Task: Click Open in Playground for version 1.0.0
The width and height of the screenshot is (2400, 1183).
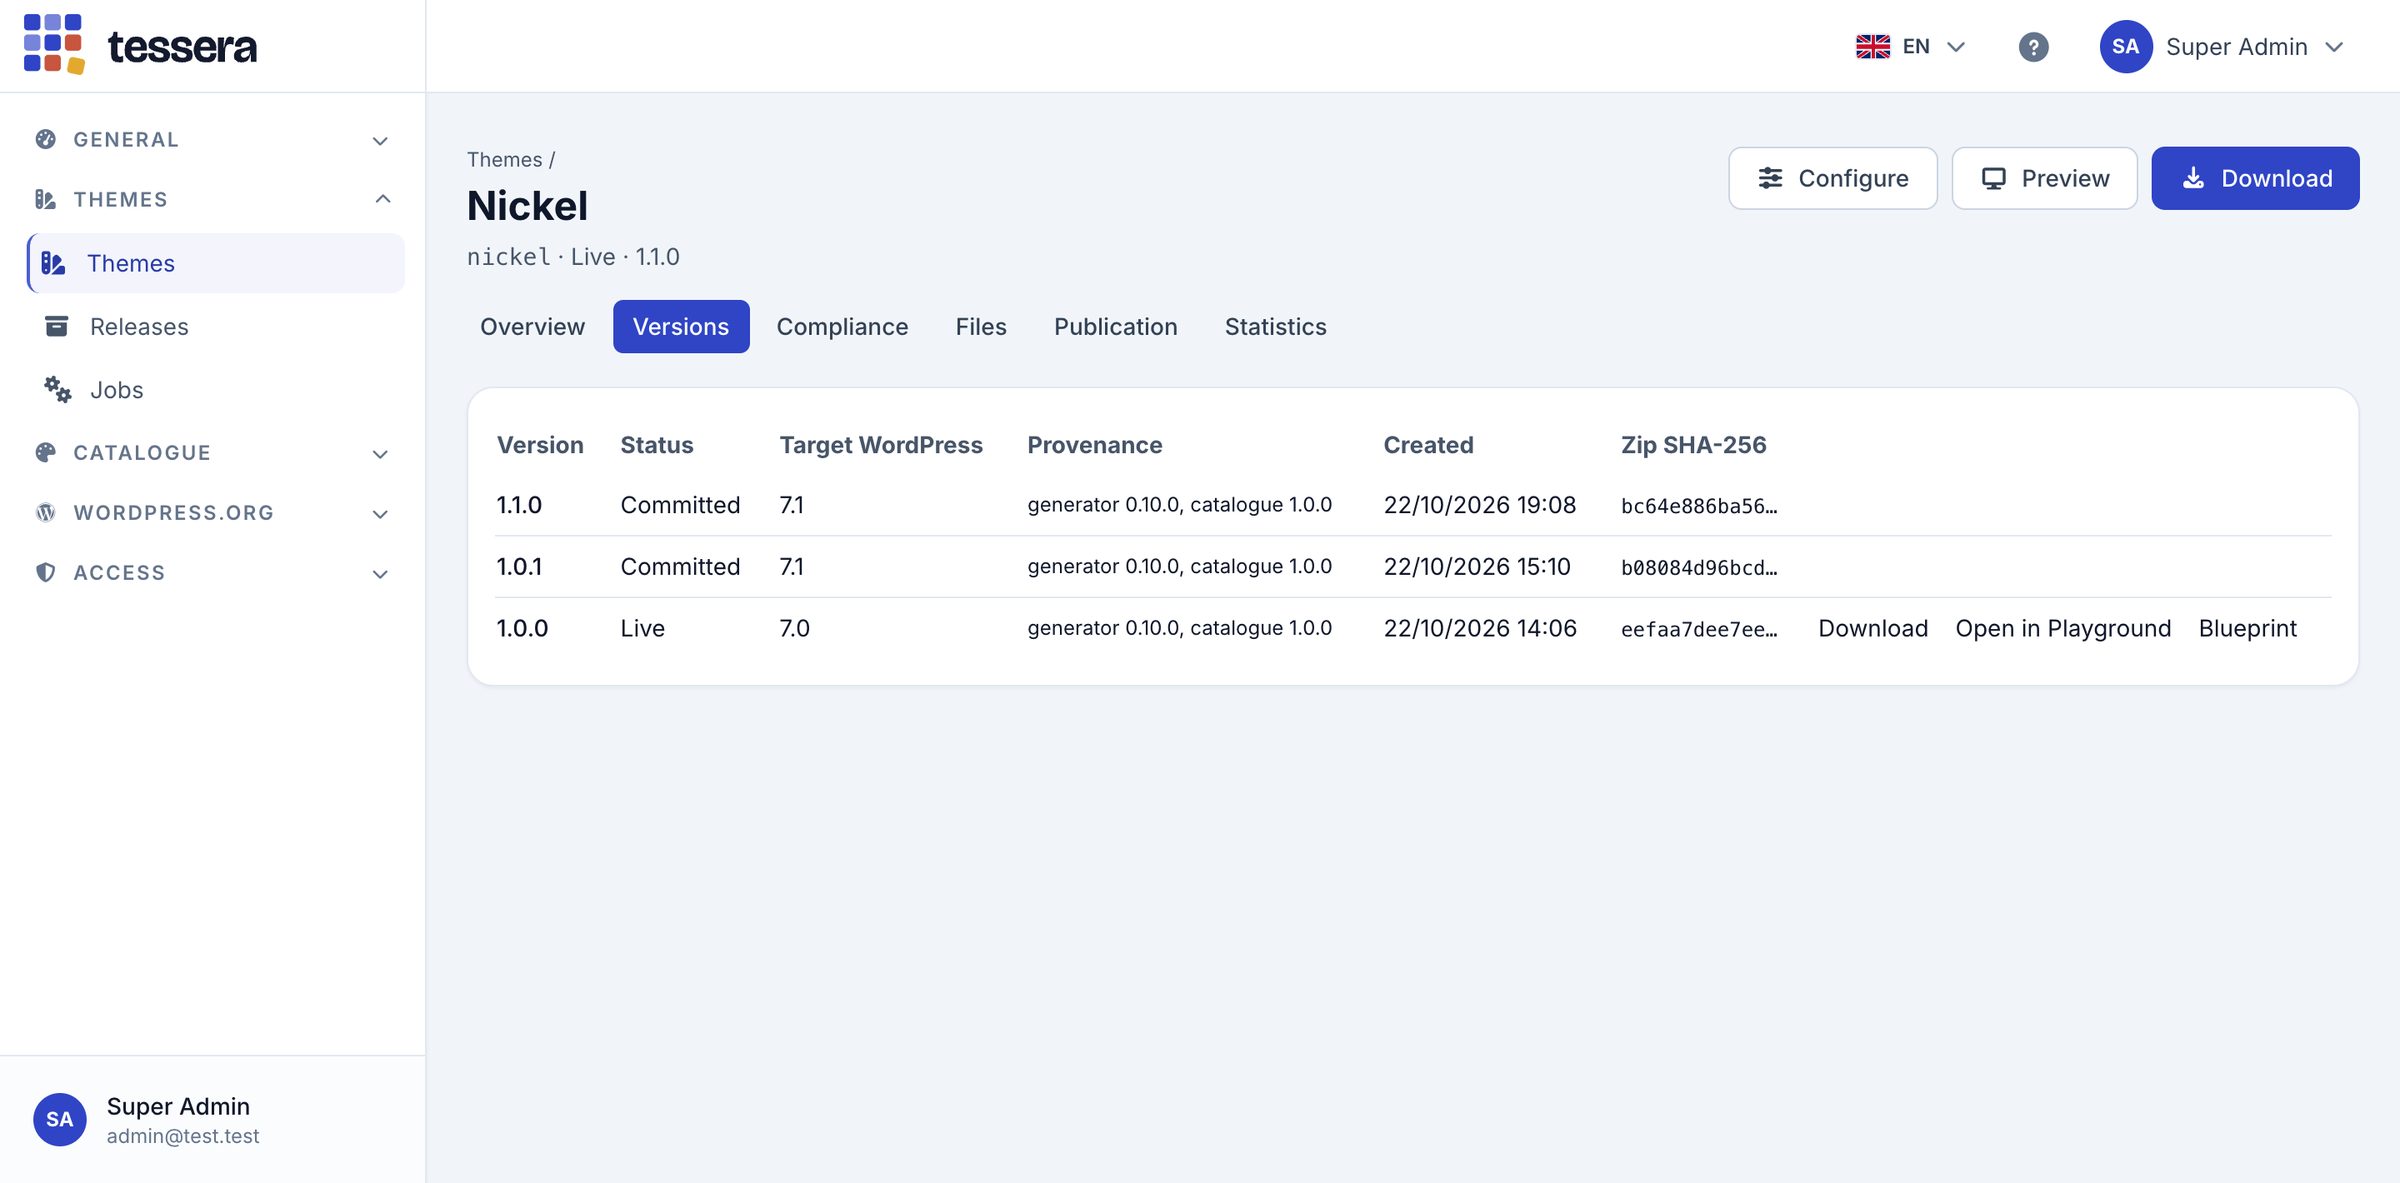Action: [2063, 628]
